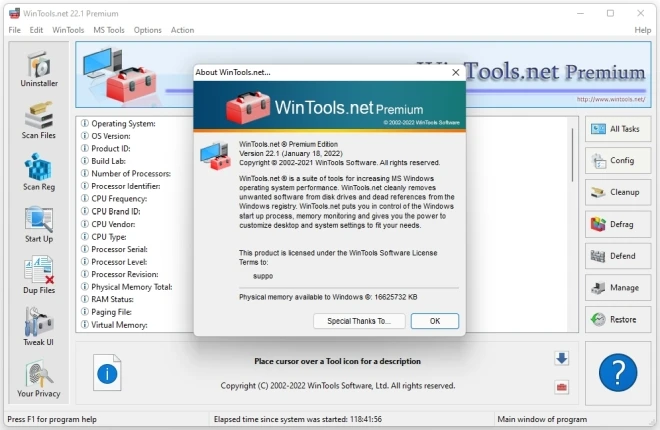Screen dimensions: 660x430
Task: Select the Processor Revision row
Action: pyautogui.click(x=120, y=274)
